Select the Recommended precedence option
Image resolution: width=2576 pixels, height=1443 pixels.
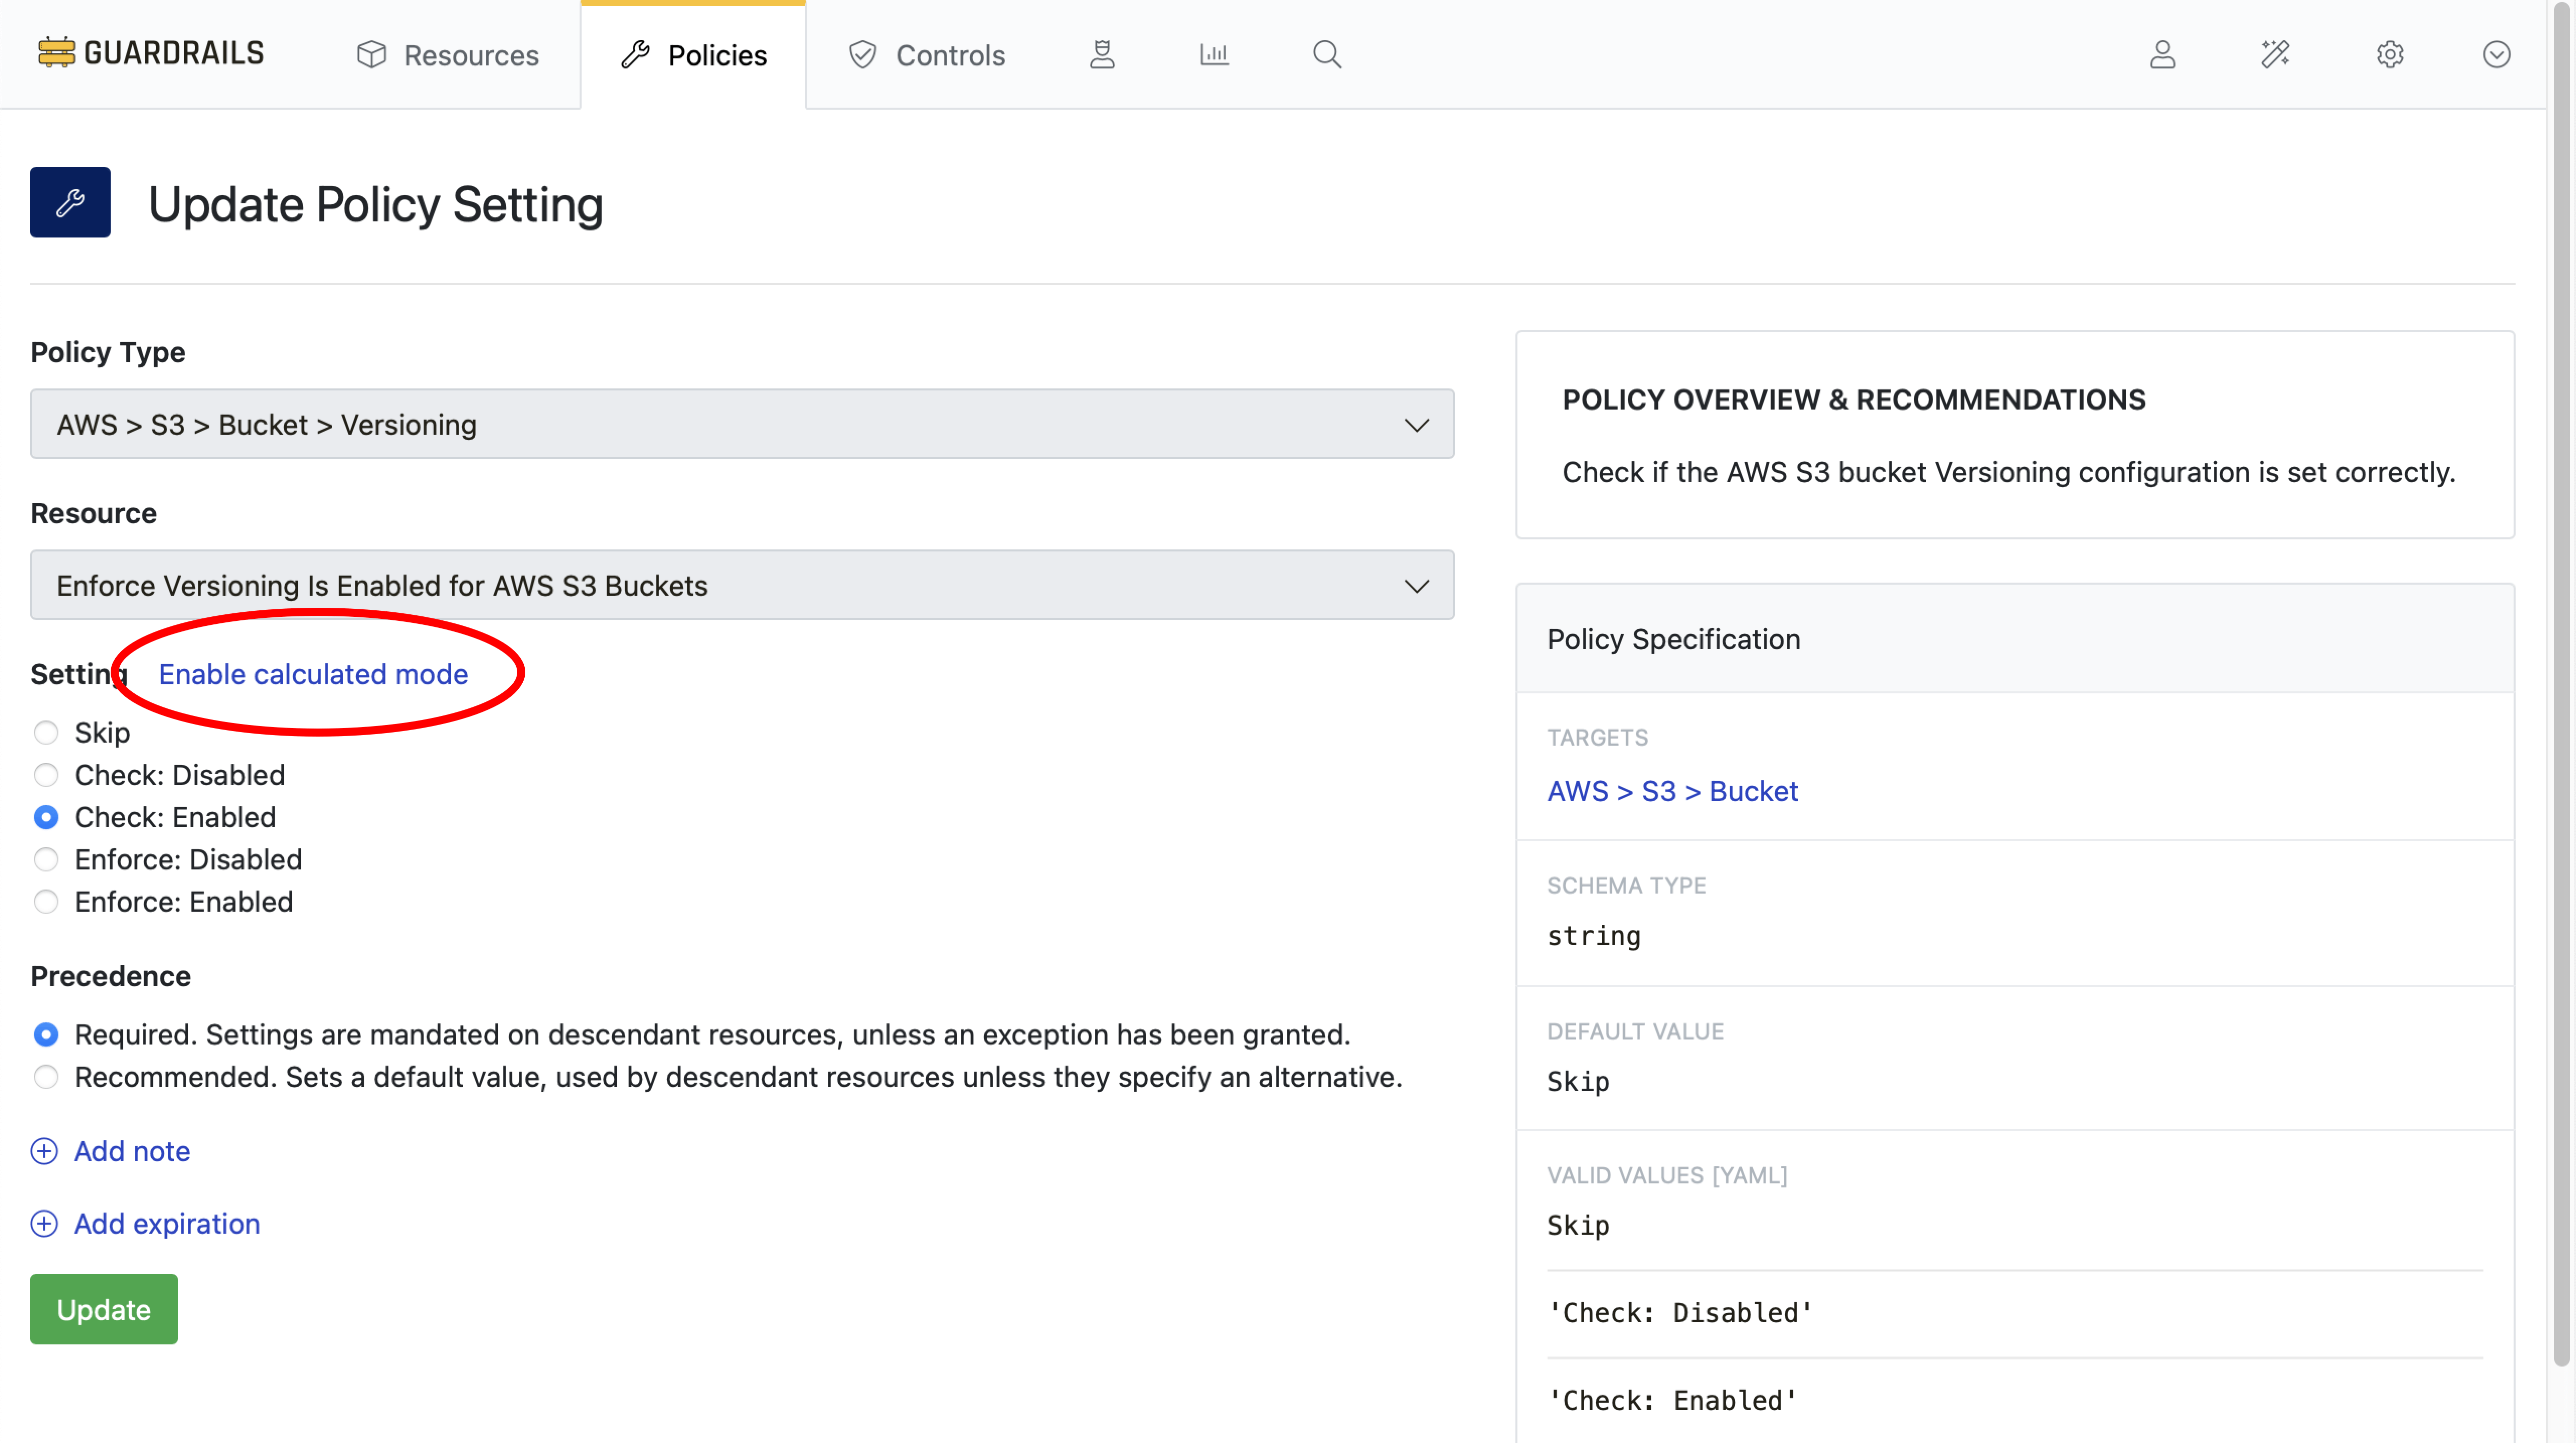[46, 1077]
